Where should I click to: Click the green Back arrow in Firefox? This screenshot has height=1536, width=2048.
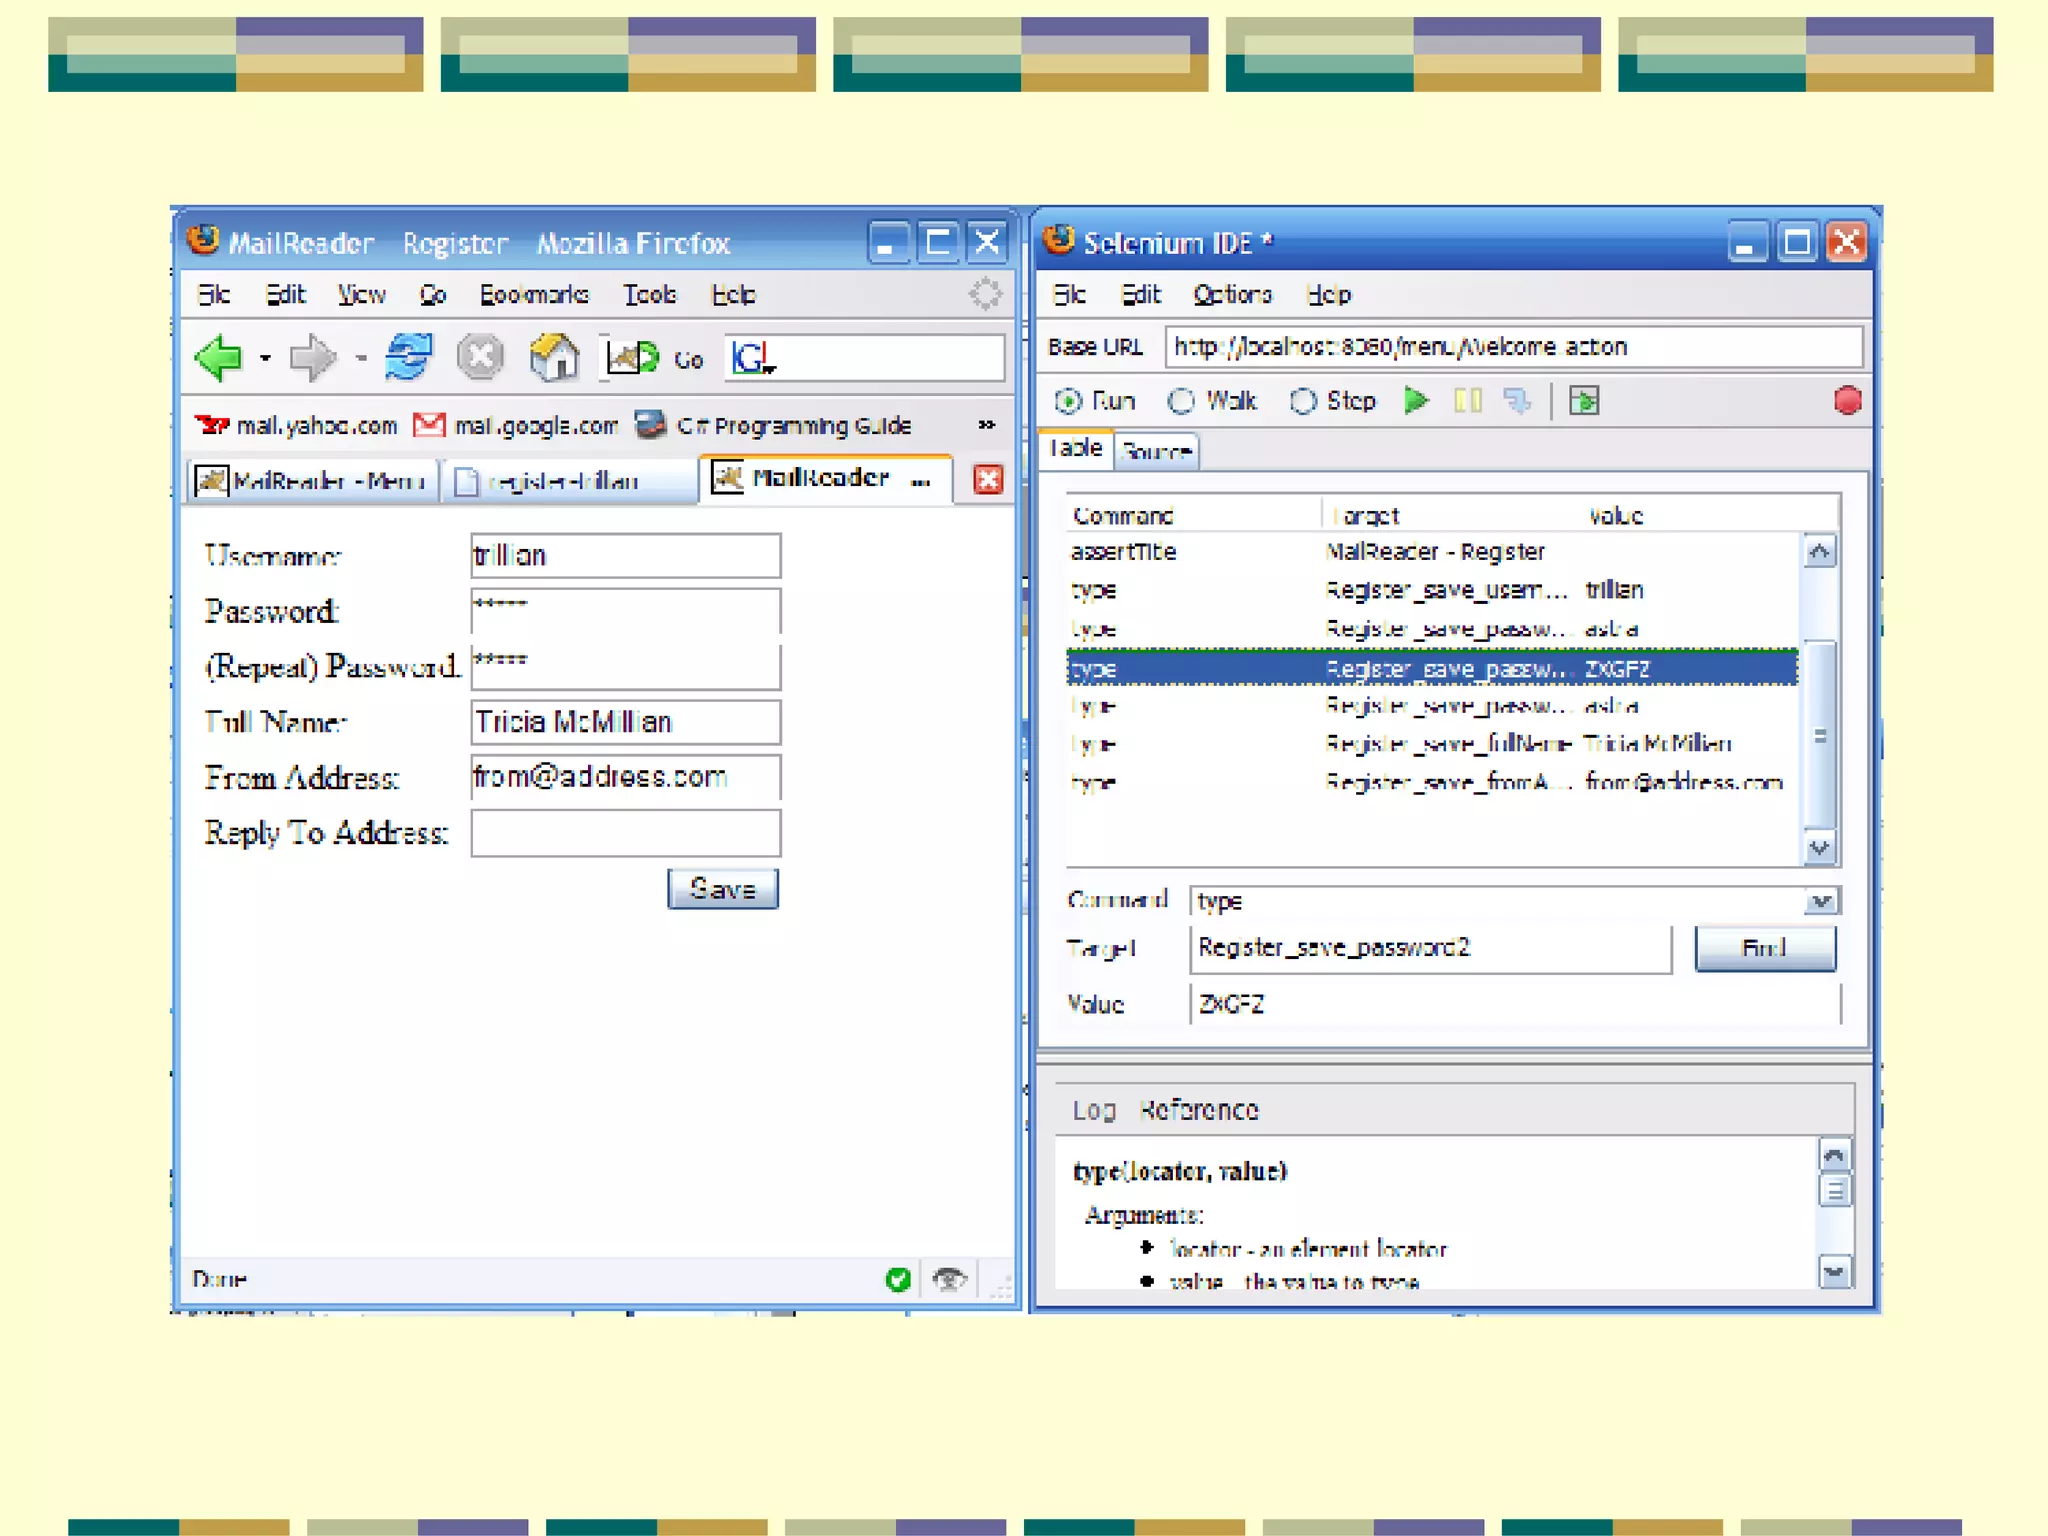tap(219, 358)
